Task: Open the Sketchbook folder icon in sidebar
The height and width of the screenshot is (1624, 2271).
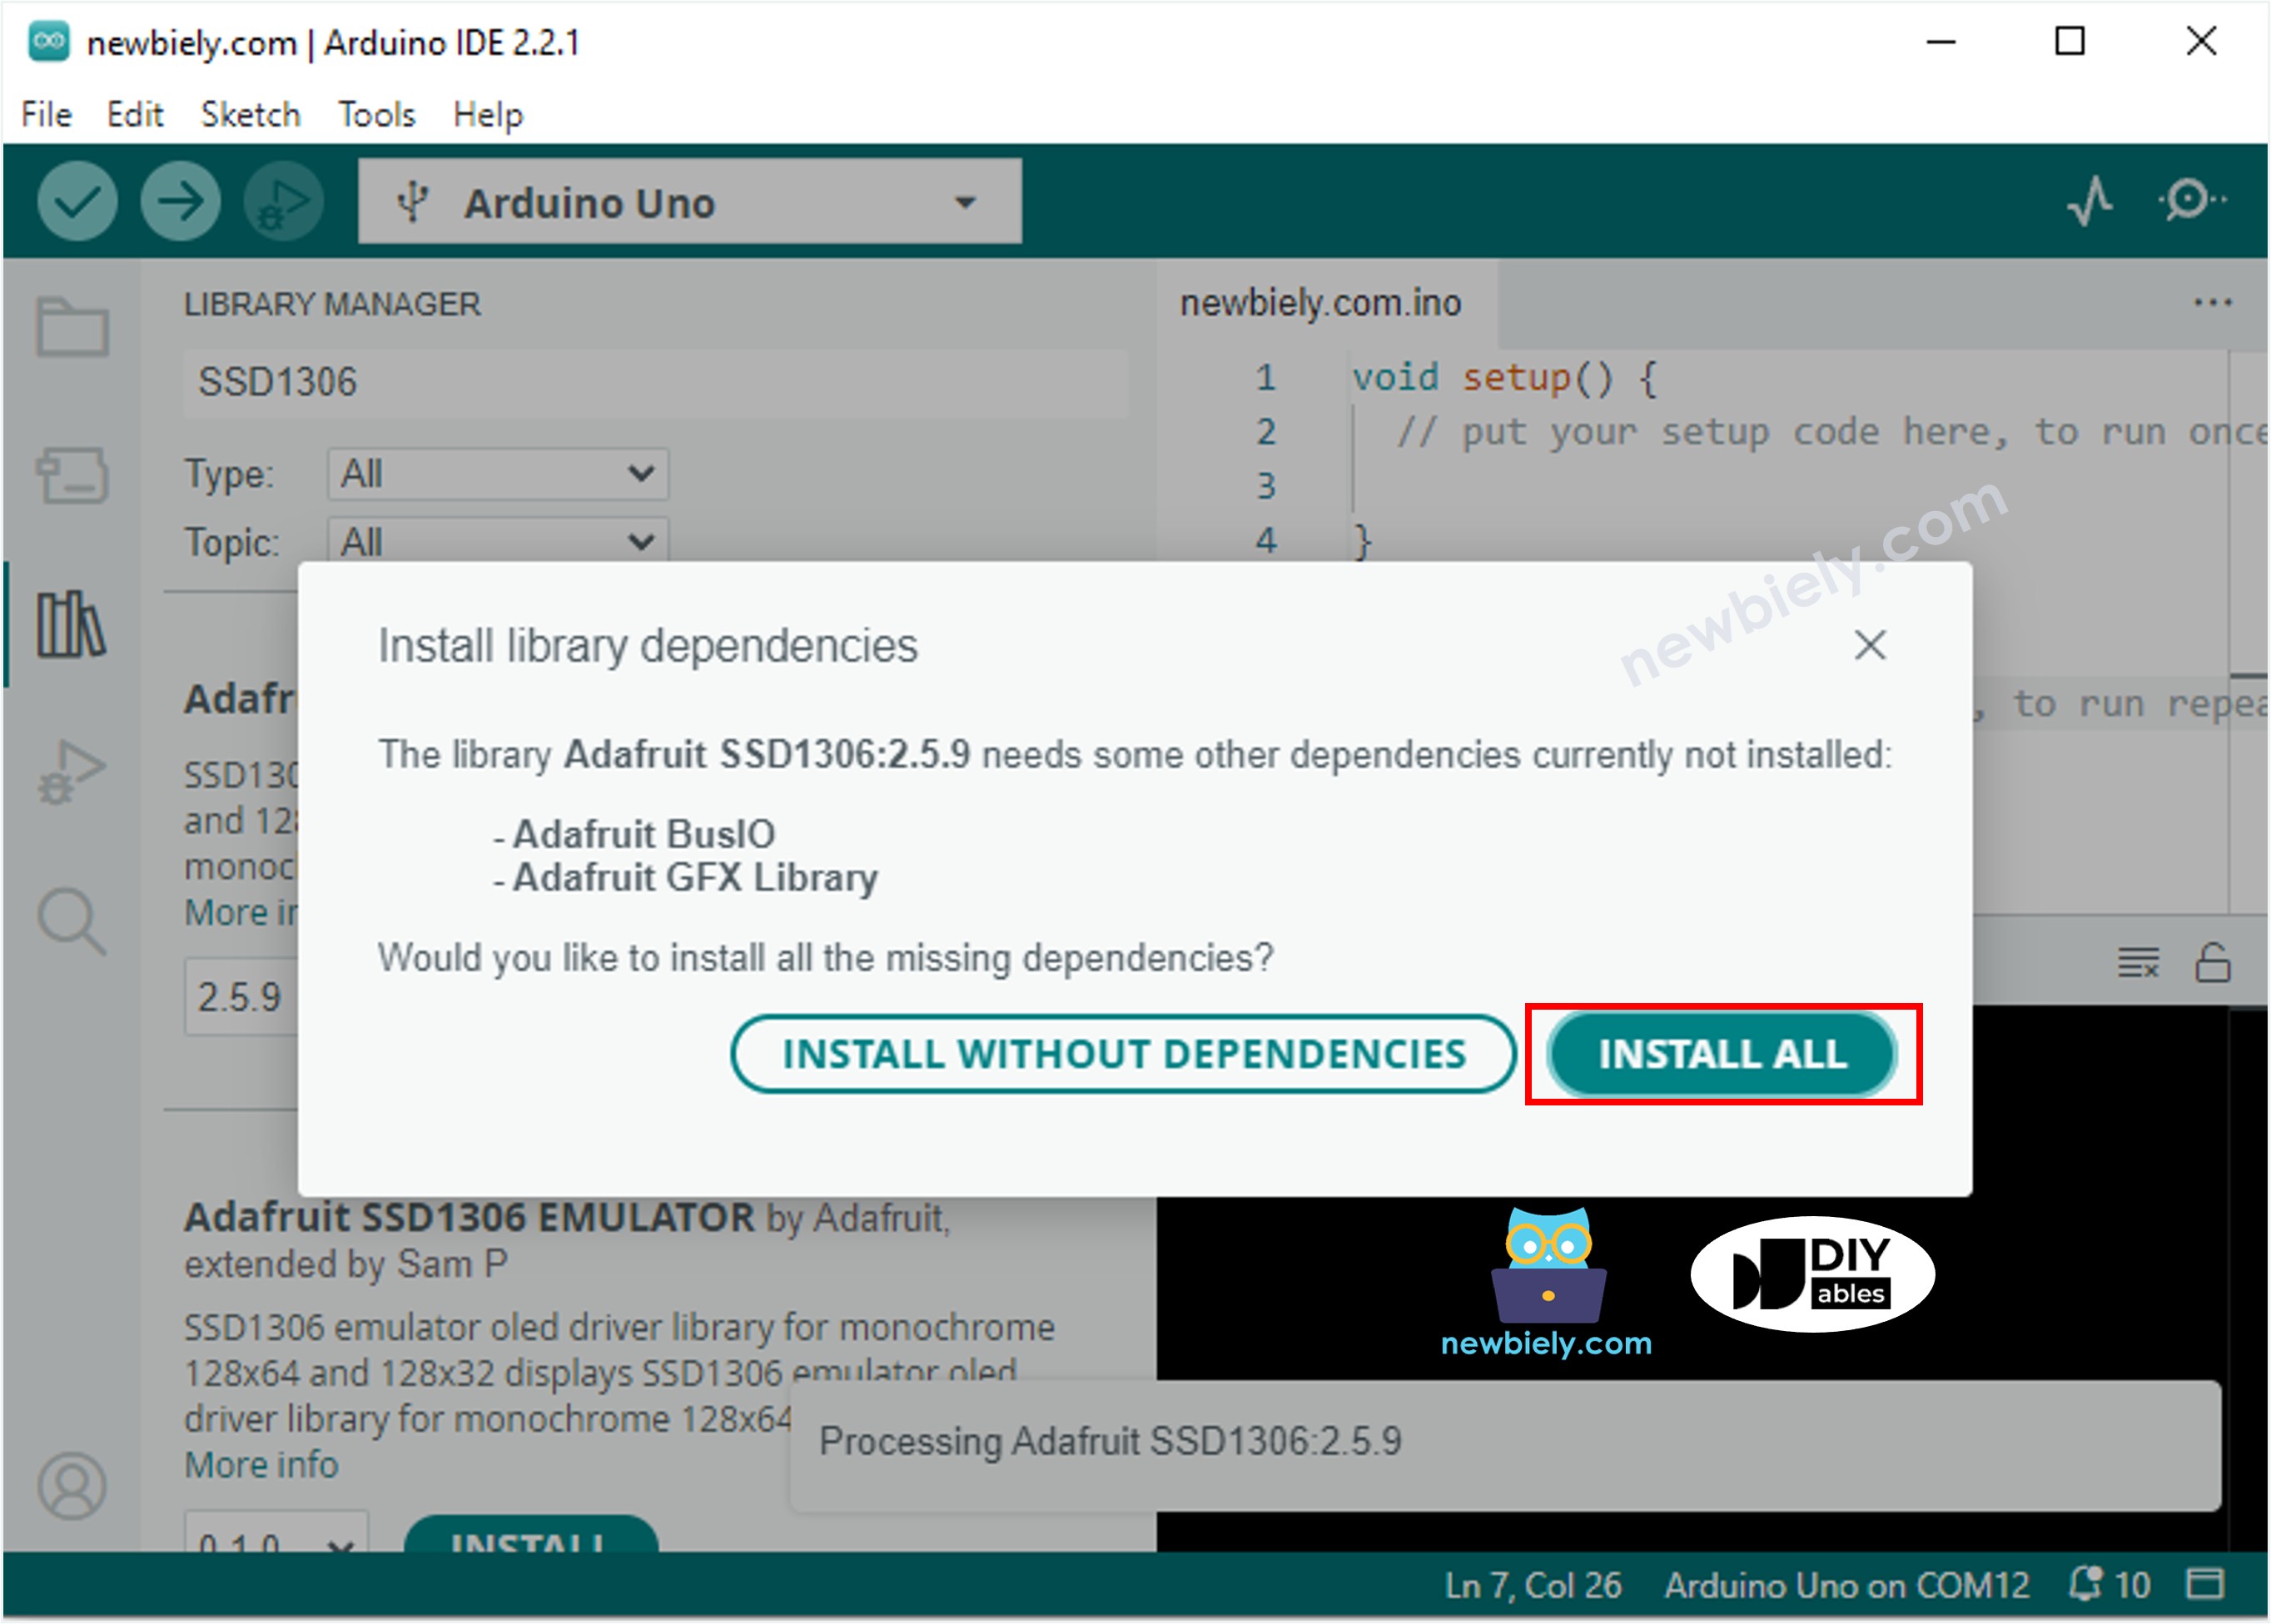Action: pyautogui.click(x=72, y=325)
